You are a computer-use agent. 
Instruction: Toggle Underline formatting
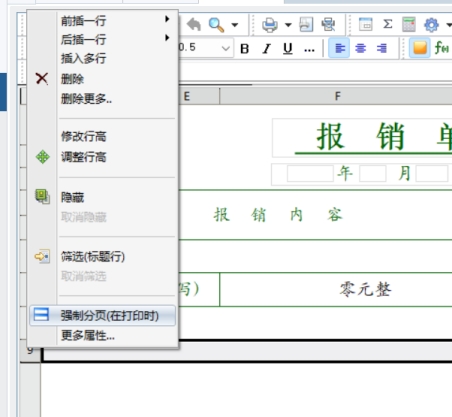click(288, 49)
